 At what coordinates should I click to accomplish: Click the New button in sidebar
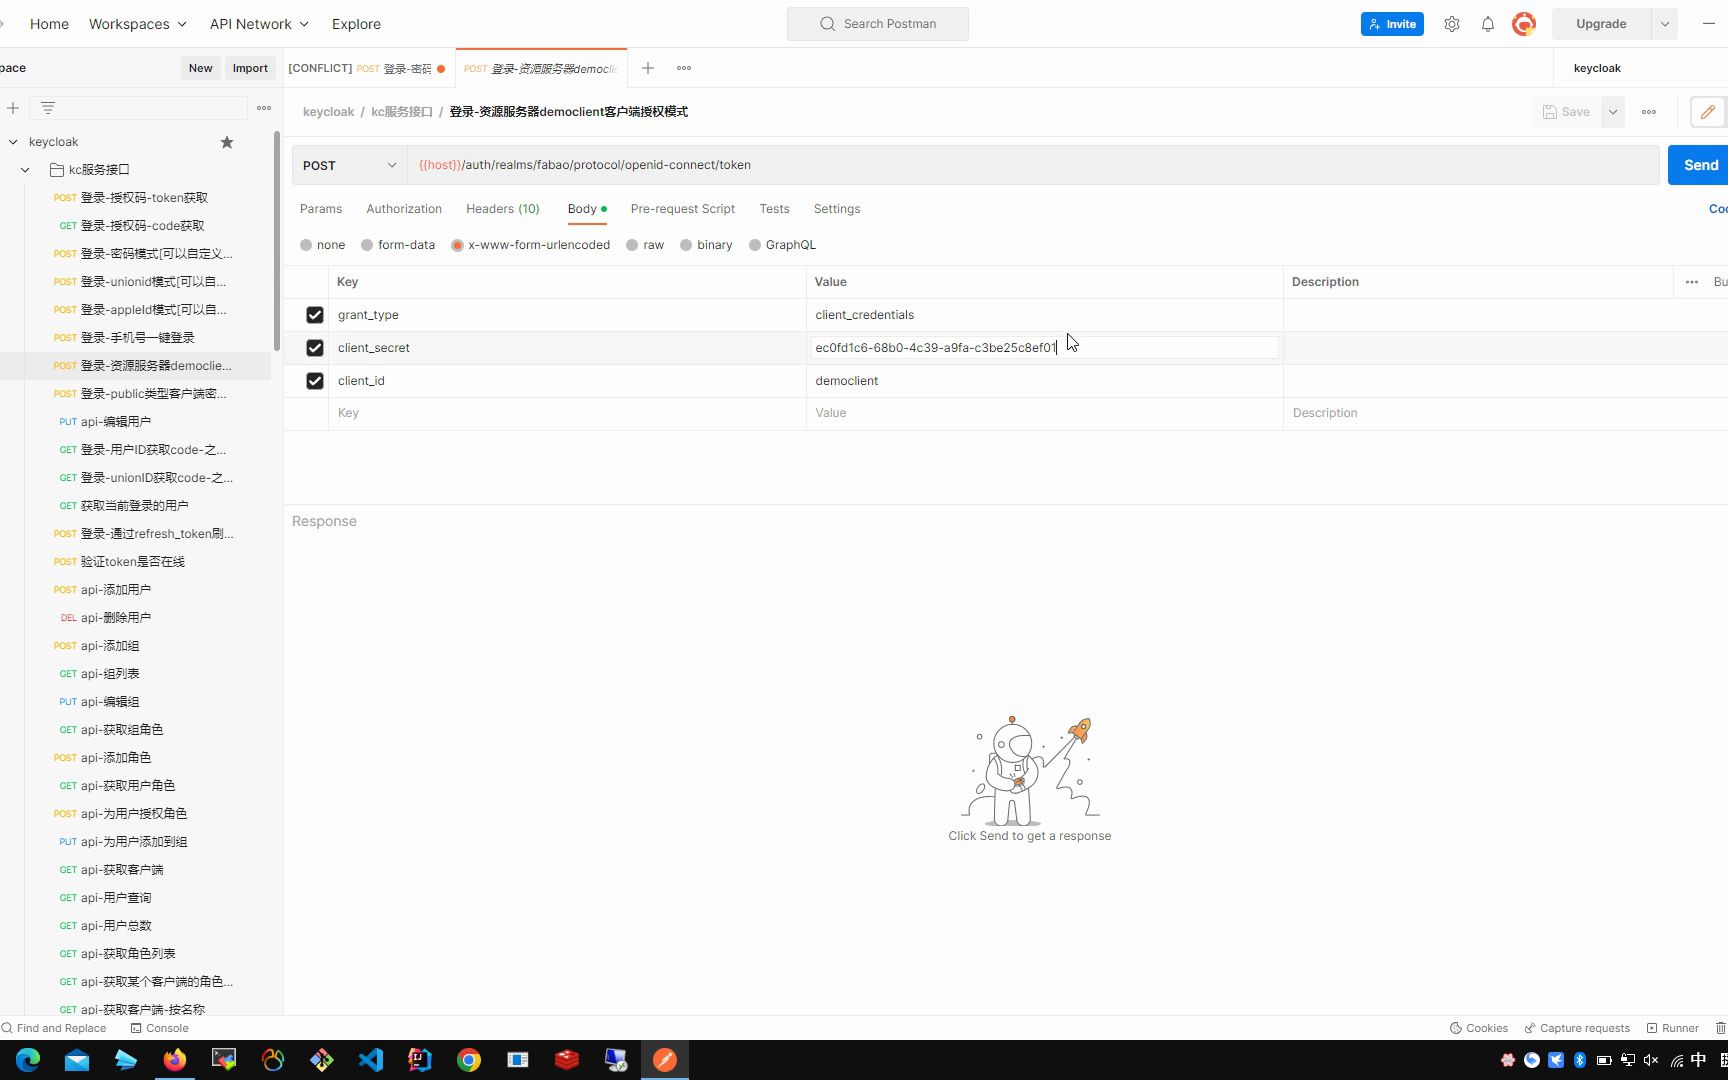pyautogui.click(x=201, y=68)
